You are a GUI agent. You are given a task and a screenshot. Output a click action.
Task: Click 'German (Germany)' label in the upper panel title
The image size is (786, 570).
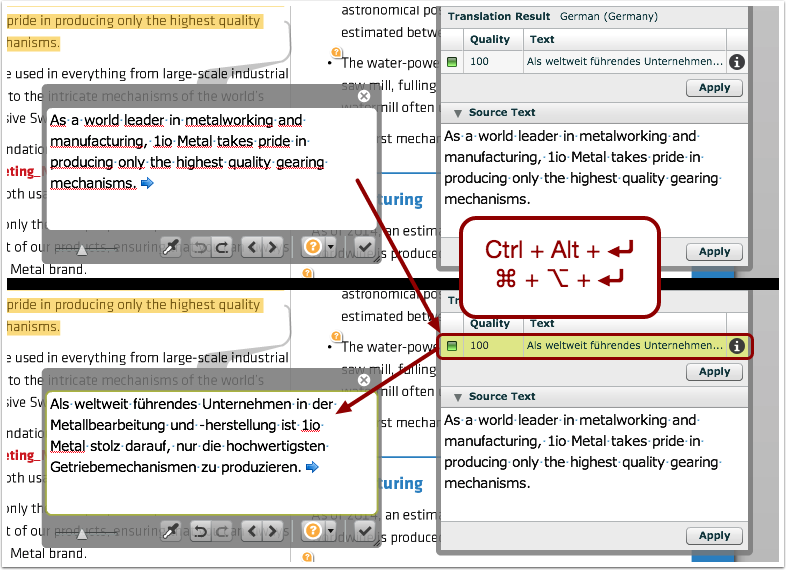(x=609, y=17)
